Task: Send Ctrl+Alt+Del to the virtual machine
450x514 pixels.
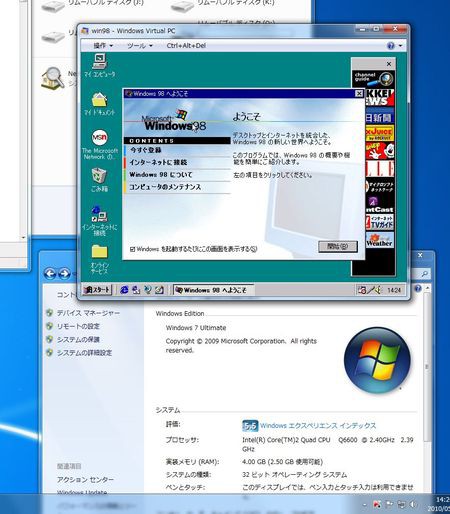Action: [186, 45]
